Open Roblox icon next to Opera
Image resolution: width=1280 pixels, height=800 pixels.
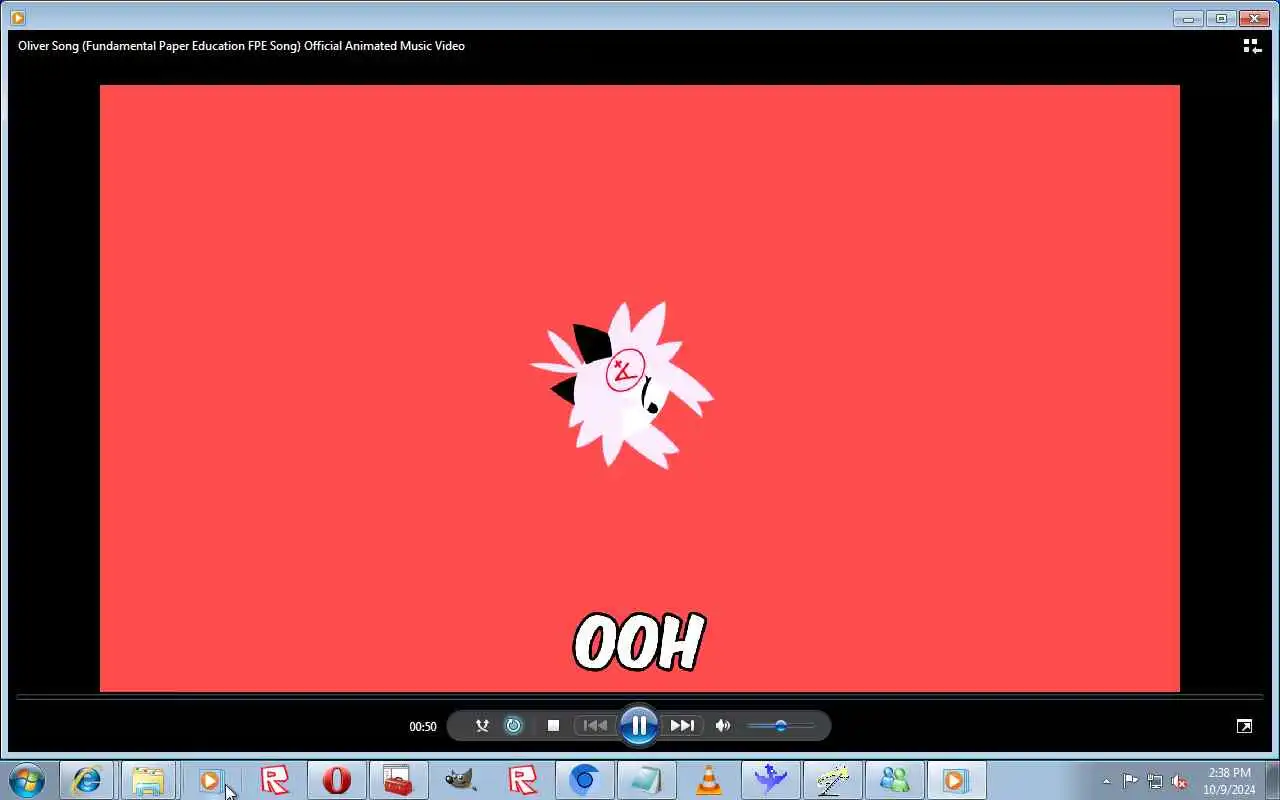274,780
